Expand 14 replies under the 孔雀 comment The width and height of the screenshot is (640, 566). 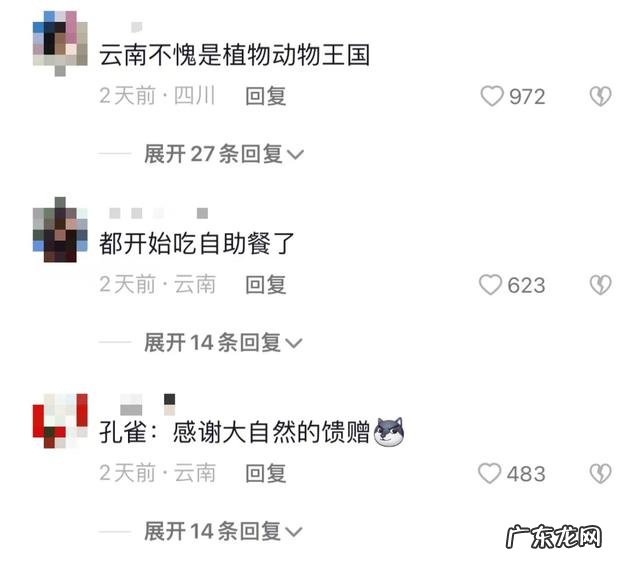(x=223, y=531)
